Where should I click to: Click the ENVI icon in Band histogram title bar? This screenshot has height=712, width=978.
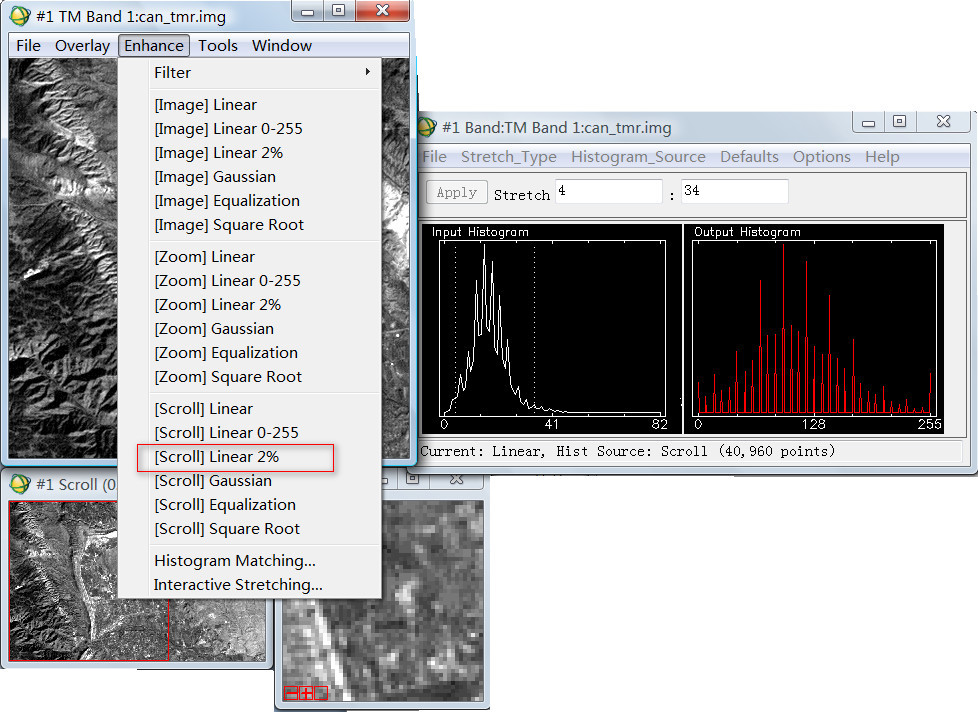coord(427,127)
